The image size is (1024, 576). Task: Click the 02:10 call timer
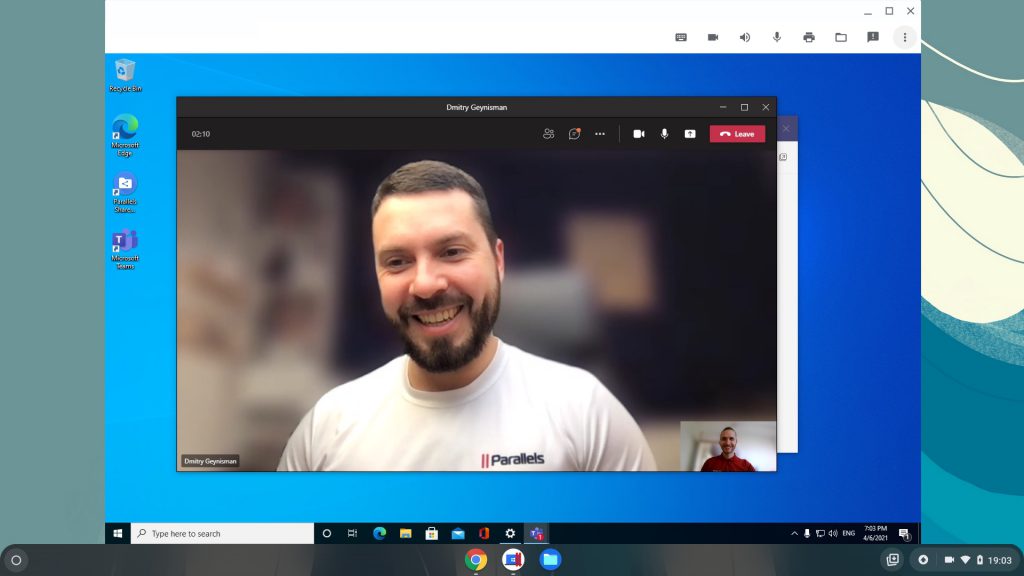point(200,134)
